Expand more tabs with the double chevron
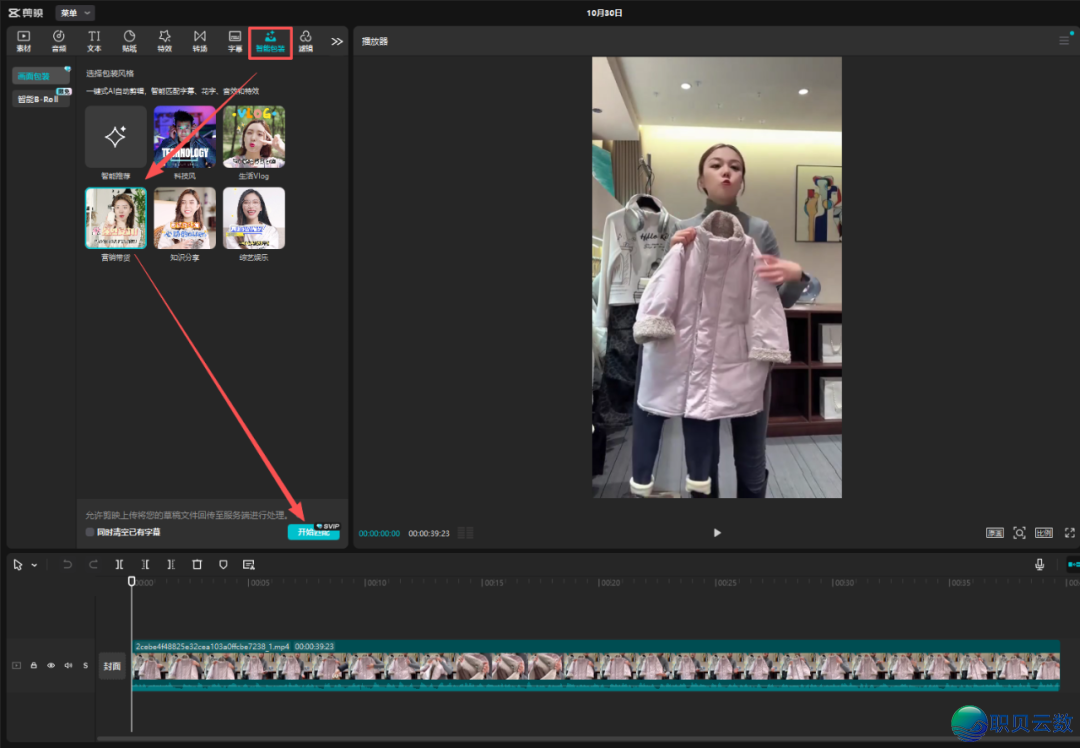 point(337,41)
